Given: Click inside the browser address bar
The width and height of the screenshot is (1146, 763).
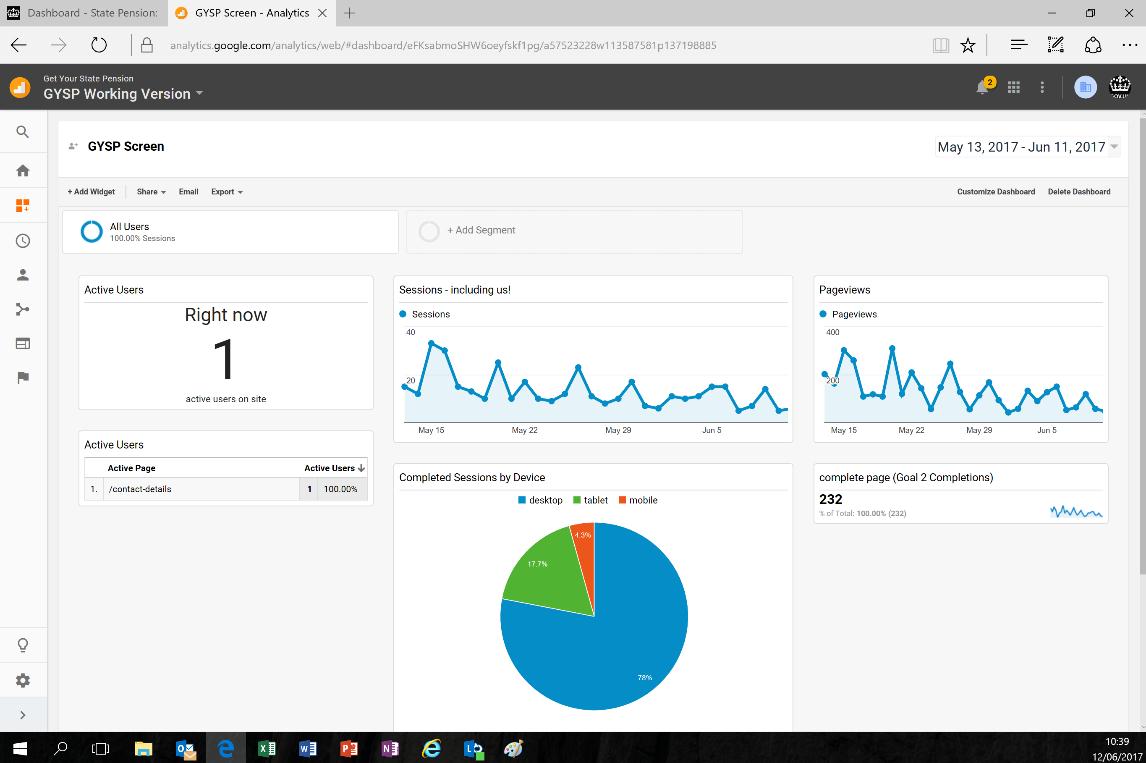Looking at the screenshot, I should [500, 44].
